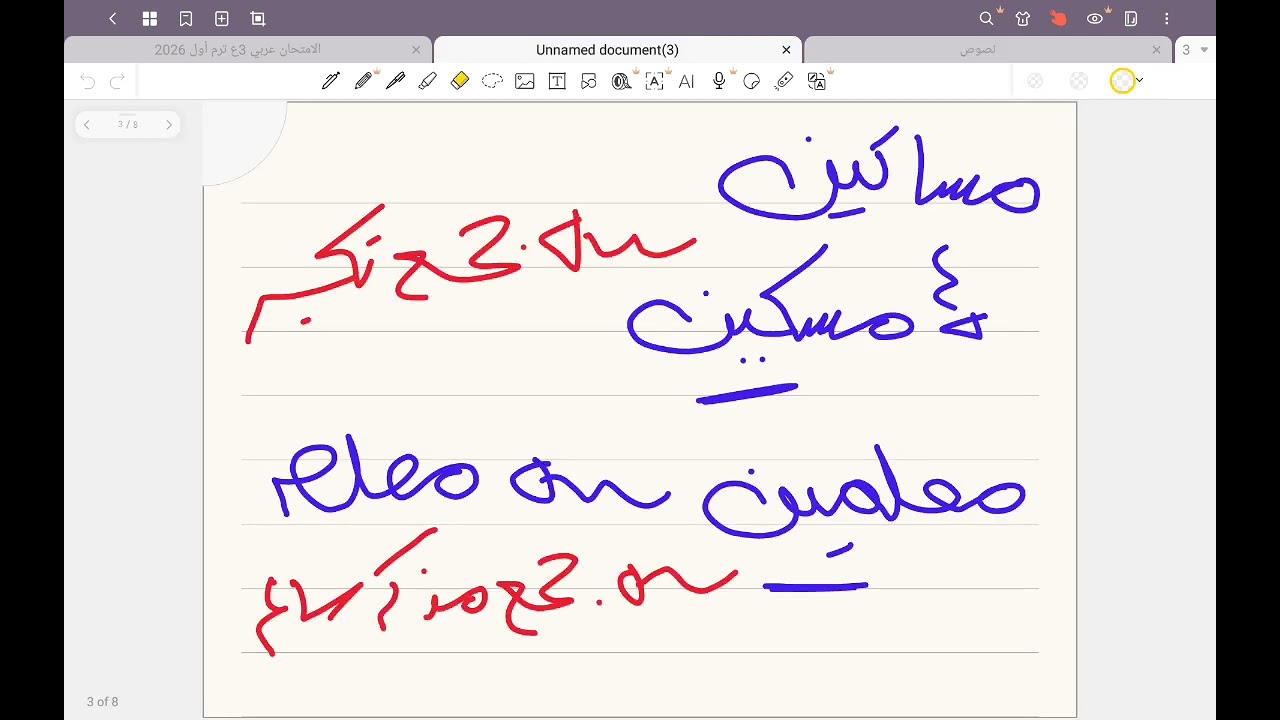Open the search magnifier icon
The height and width of the screenshot is (720, 1280).
click(986, 18)
